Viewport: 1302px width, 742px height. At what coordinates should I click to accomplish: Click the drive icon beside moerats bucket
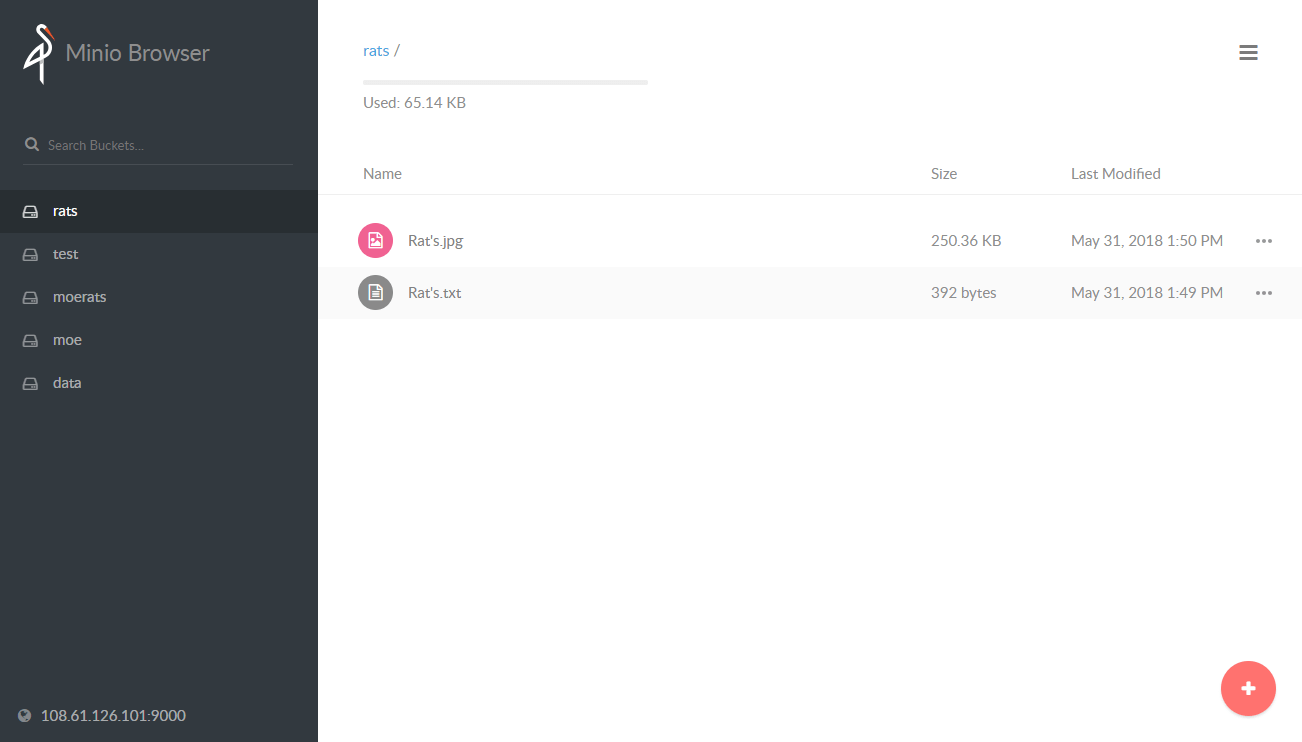coord(31,298)
